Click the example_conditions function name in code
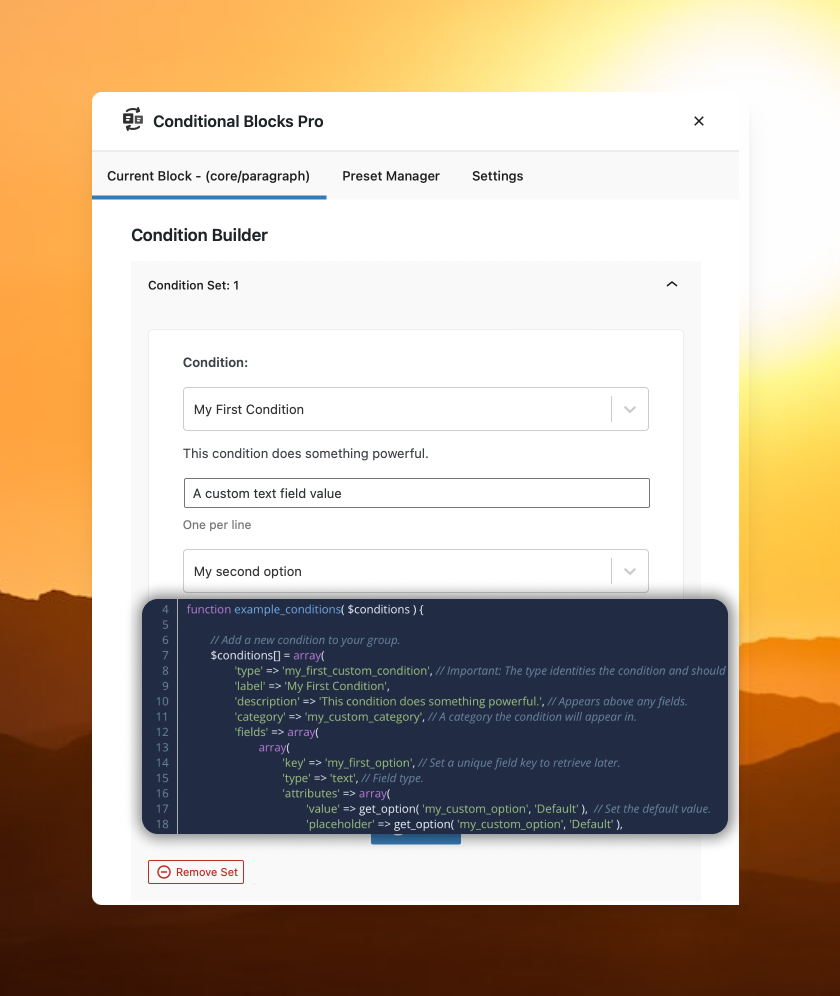This screenshot has width=840, height=996. [x=287, y=609]
